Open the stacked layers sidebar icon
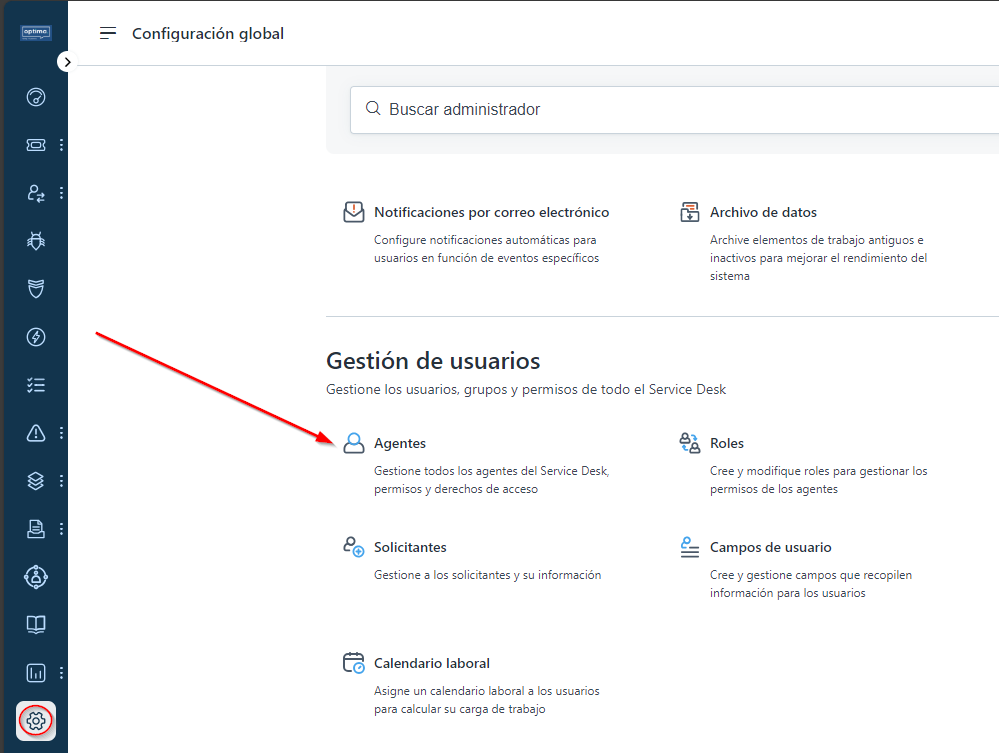 (x=36, y=481)
